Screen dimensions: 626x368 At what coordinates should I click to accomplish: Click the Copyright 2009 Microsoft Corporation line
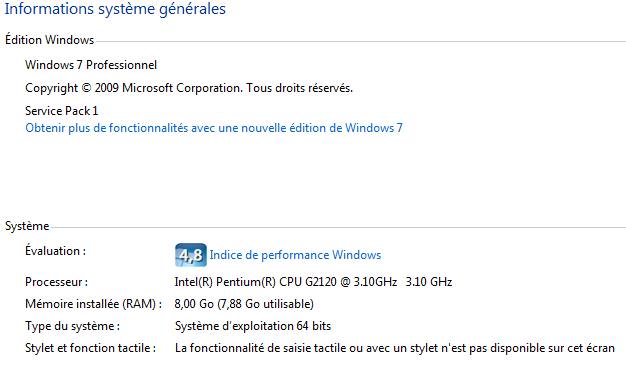(189, 88)
